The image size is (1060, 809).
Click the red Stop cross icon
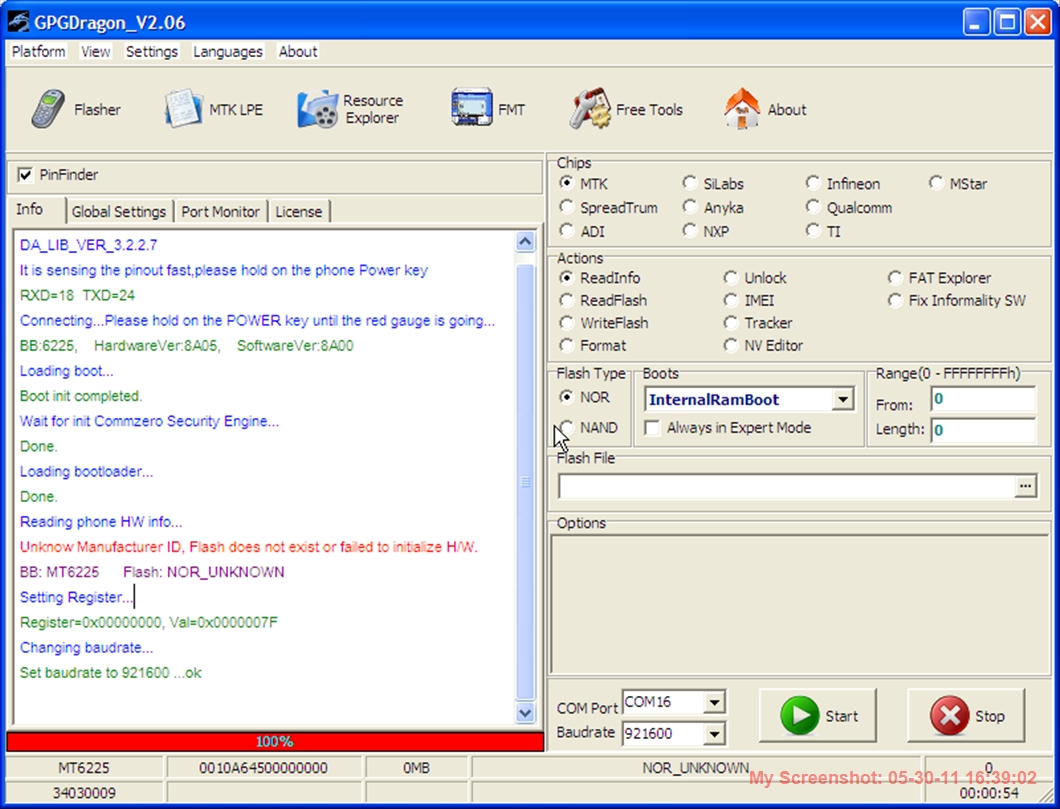tap(949, 715)
